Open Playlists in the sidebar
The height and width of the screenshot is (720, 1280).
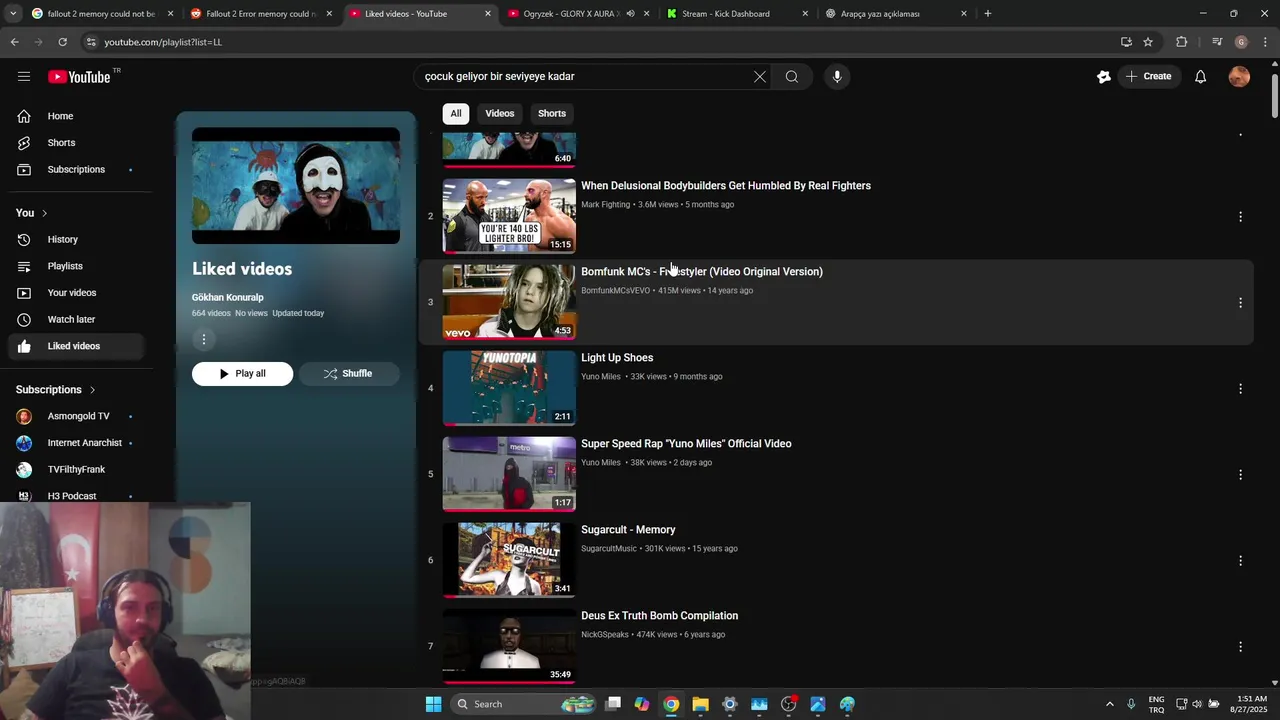pyautogui.click(x=76, y=266)
